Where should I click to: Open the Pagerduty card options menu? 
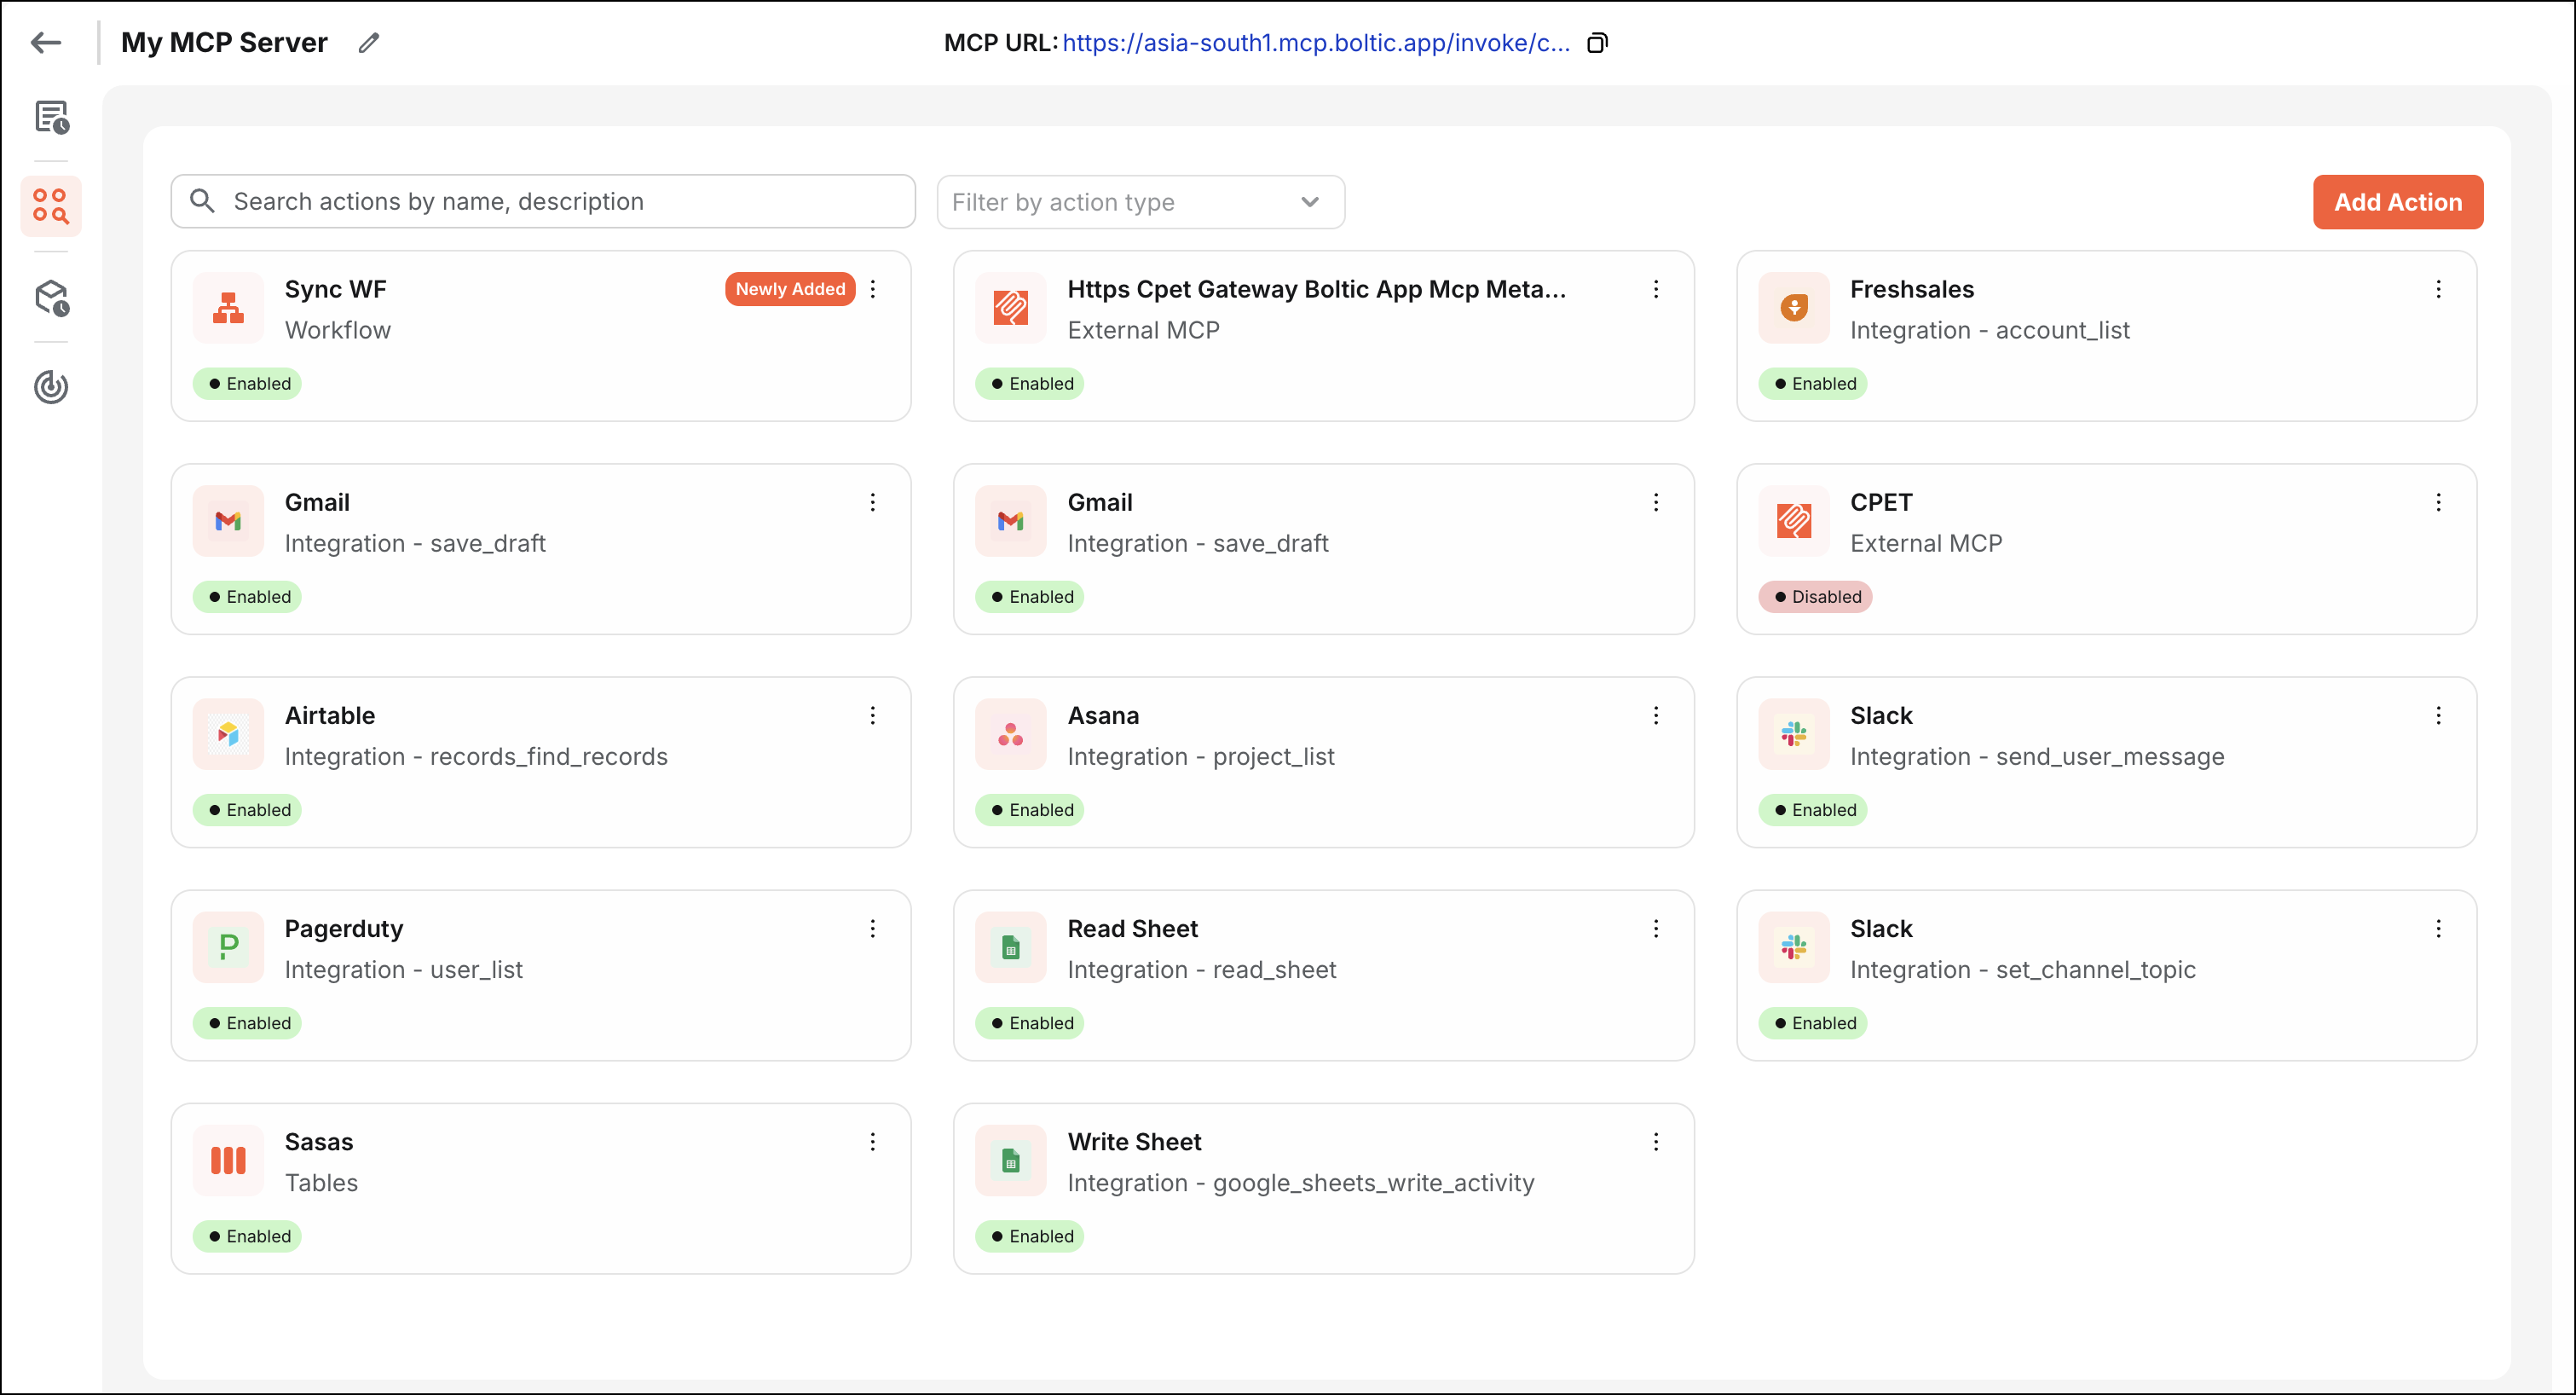873,928
